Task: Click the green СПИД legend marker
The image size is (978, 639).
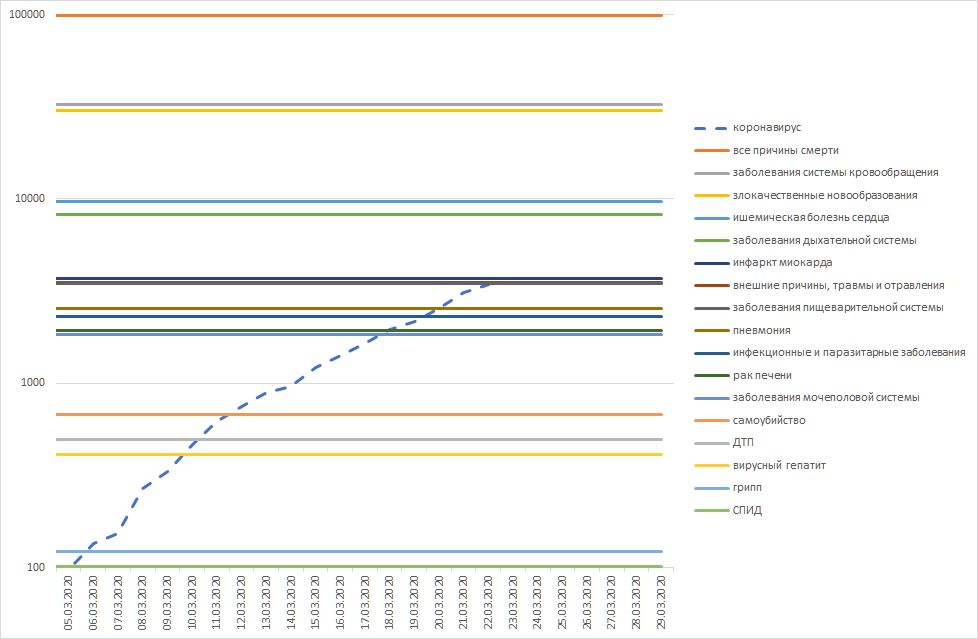Action: [709, 510]
